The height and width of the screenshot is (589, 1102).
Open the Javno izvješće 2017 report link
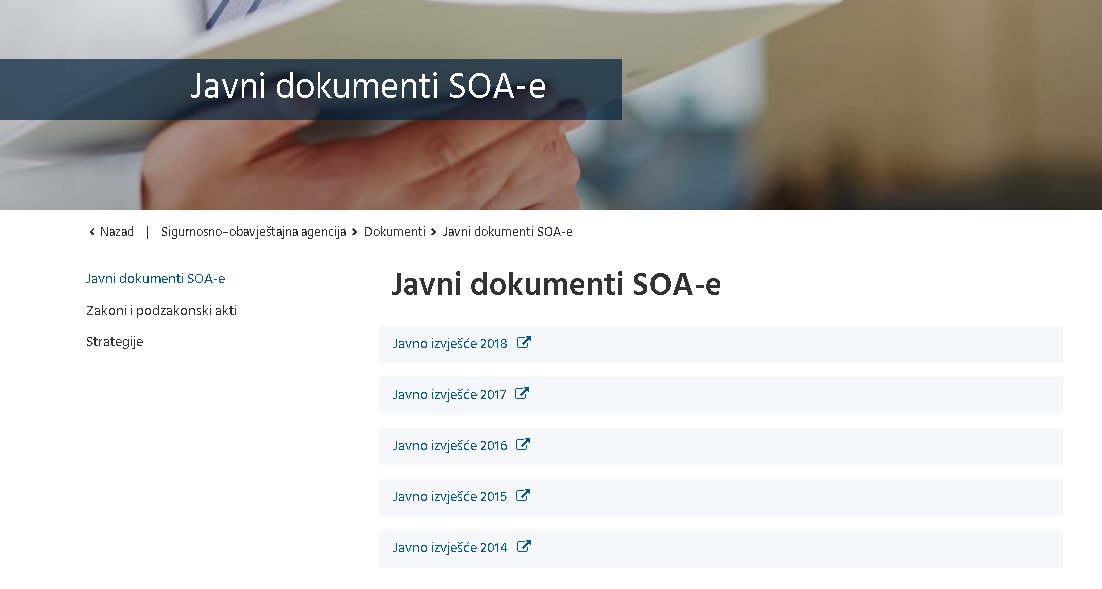coord(449,395)
